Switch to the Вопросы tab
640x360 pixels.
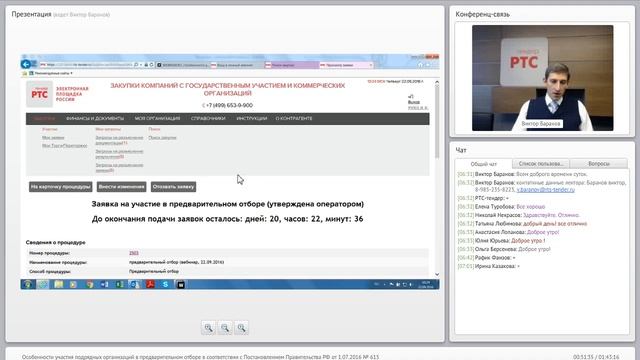click(599, 163)
